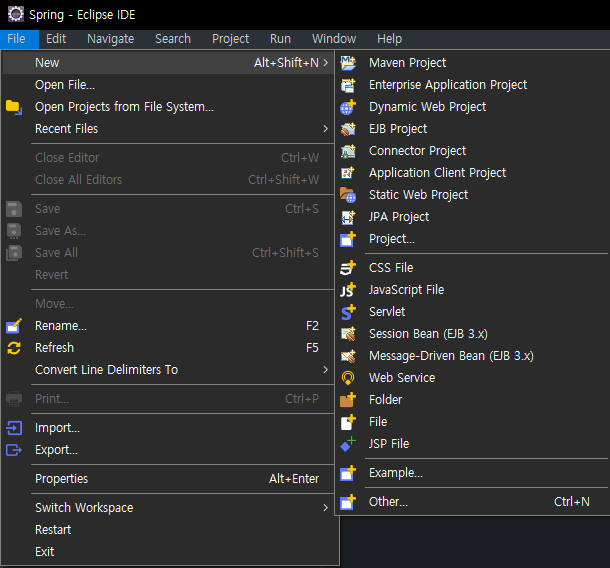This screenshot has width=610, height=568.
Task: Click the Rename pencil icon
Action: pos(14,326)
